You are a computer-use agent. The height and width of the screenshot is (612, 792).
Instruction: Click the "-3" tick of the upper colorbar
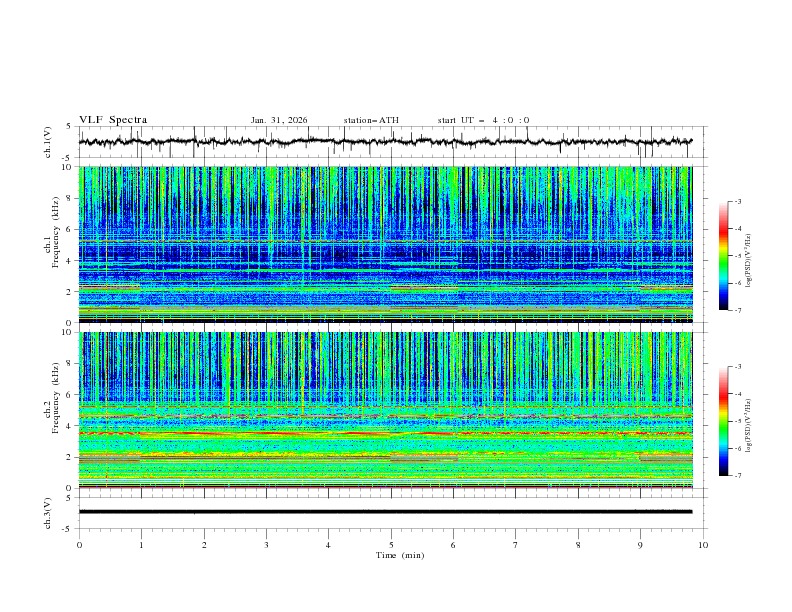point(737,201)
